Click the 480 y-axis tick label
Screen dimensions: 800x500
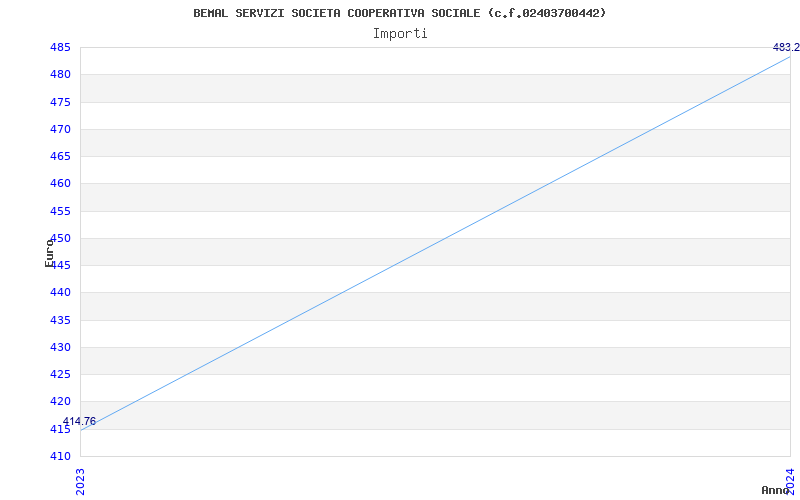[x=60, y=74]
